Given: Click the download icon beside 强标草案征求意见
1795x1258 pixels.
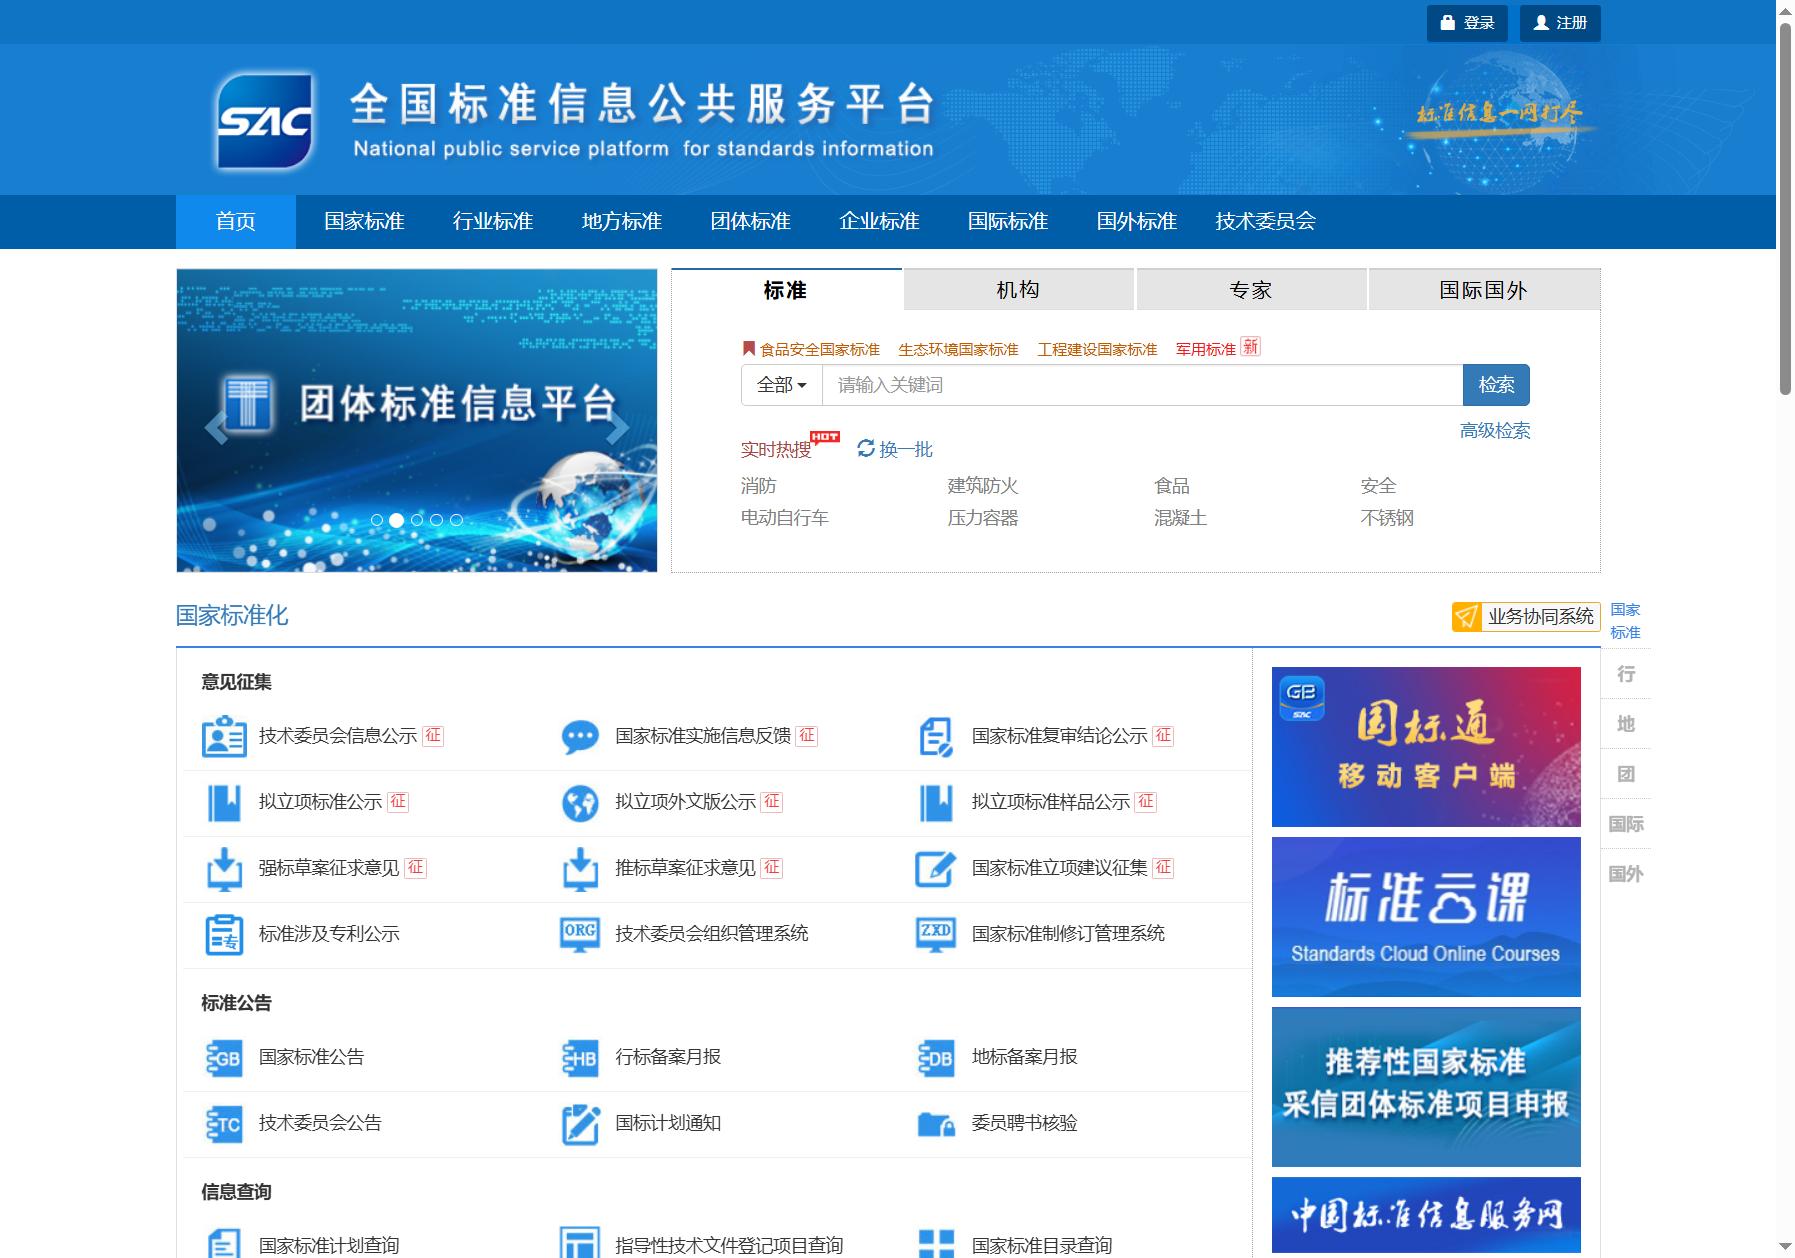Looking at the screenshot, I should pos(224,869).
